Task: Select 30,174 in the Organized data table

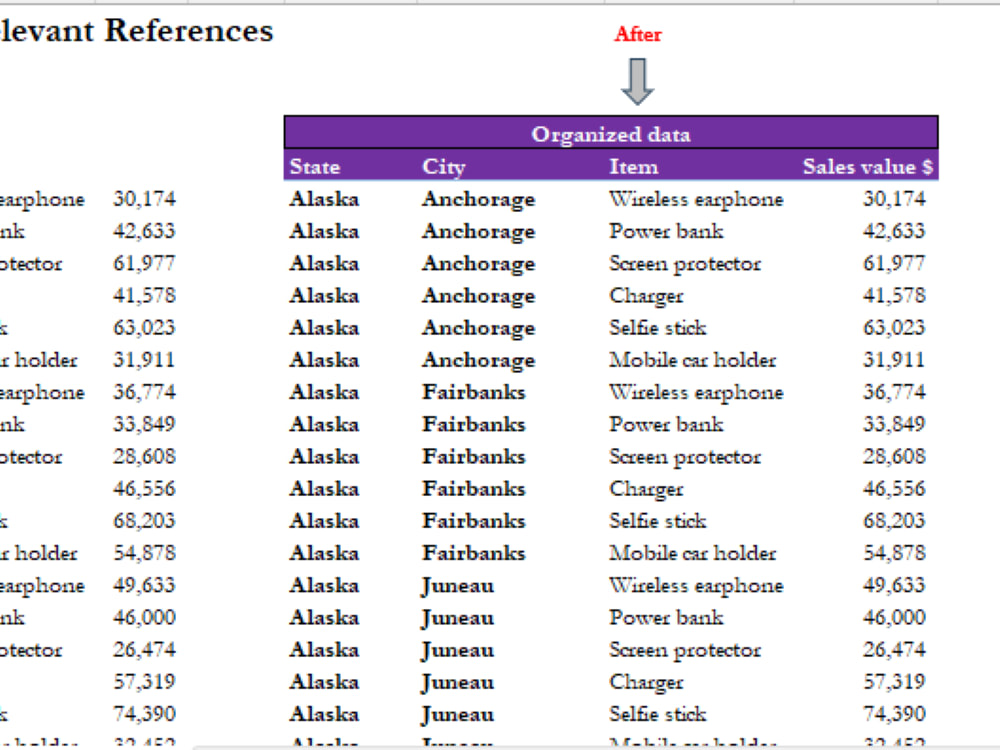Action: (894, 199)
